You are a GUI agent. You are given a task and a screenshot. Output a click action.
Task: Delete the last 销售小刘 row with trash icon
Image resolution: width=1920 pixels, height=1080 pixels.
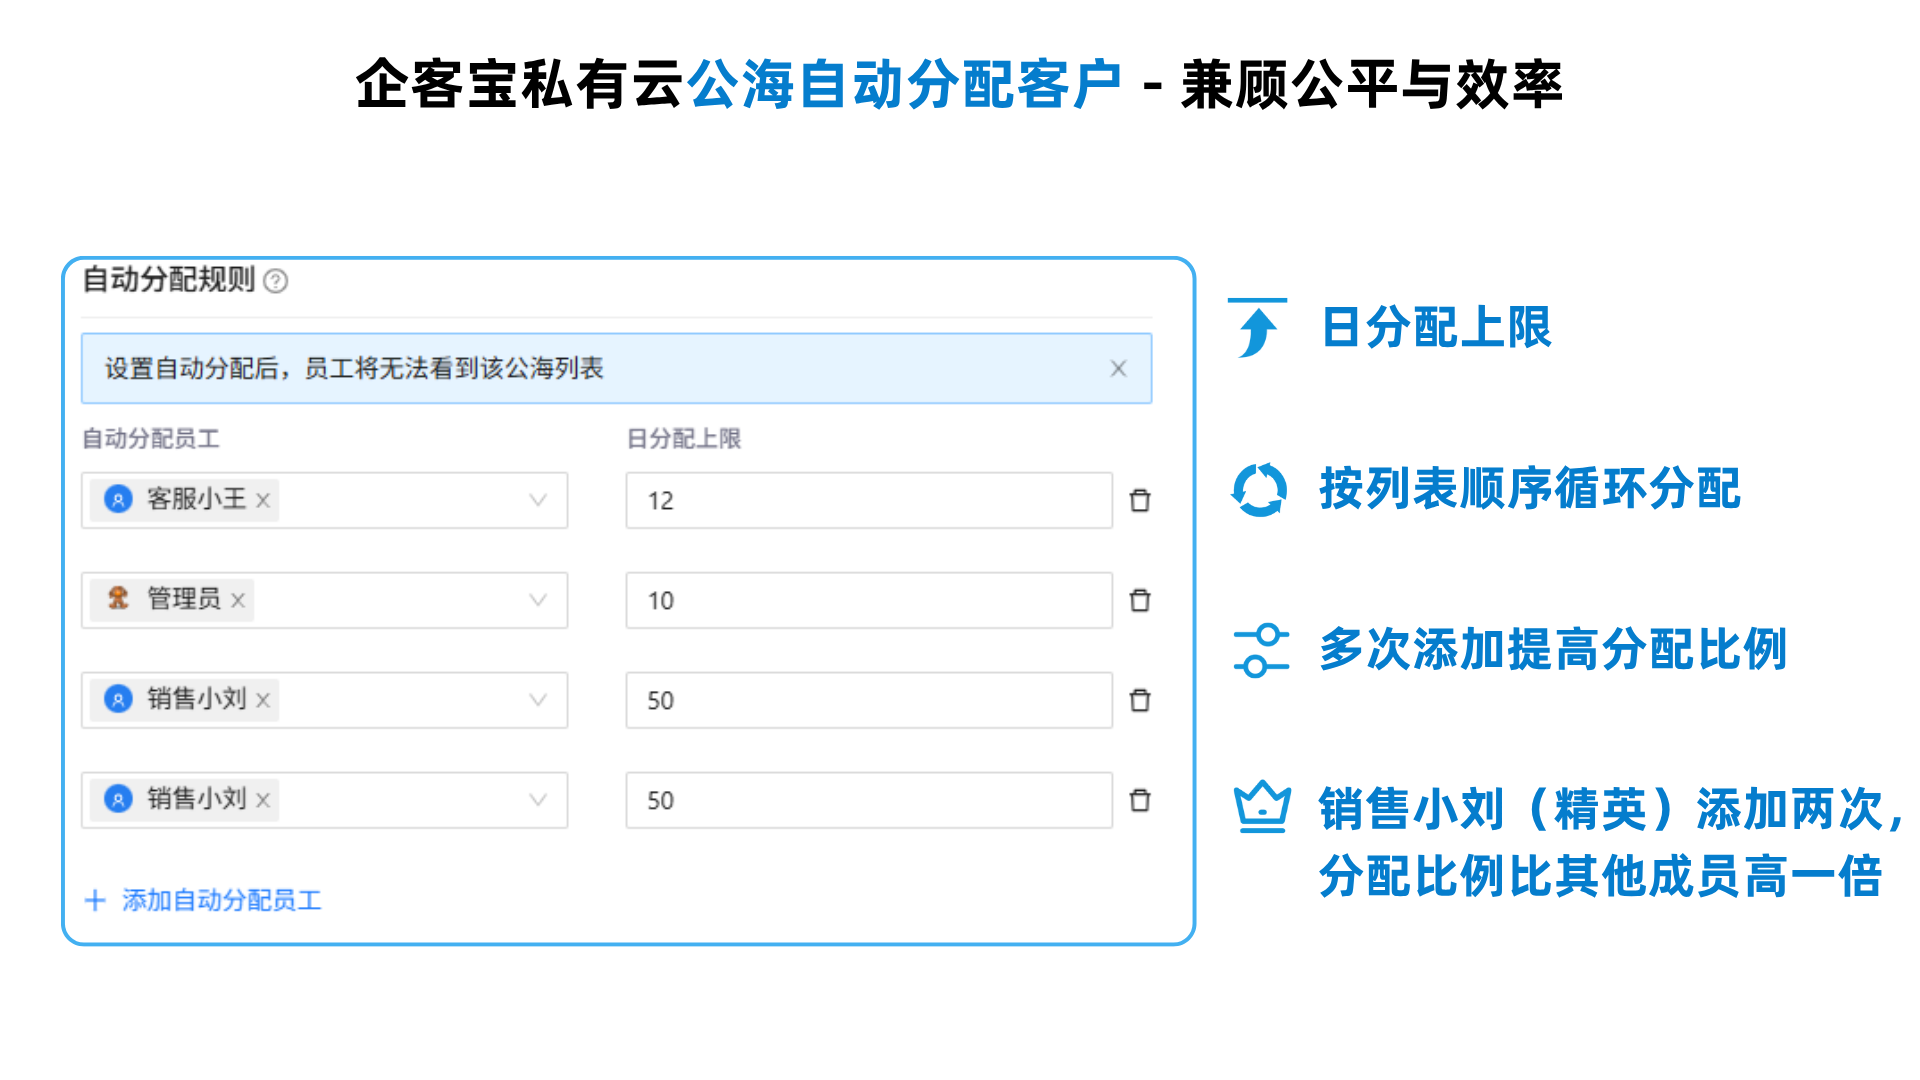point(1140,800)
